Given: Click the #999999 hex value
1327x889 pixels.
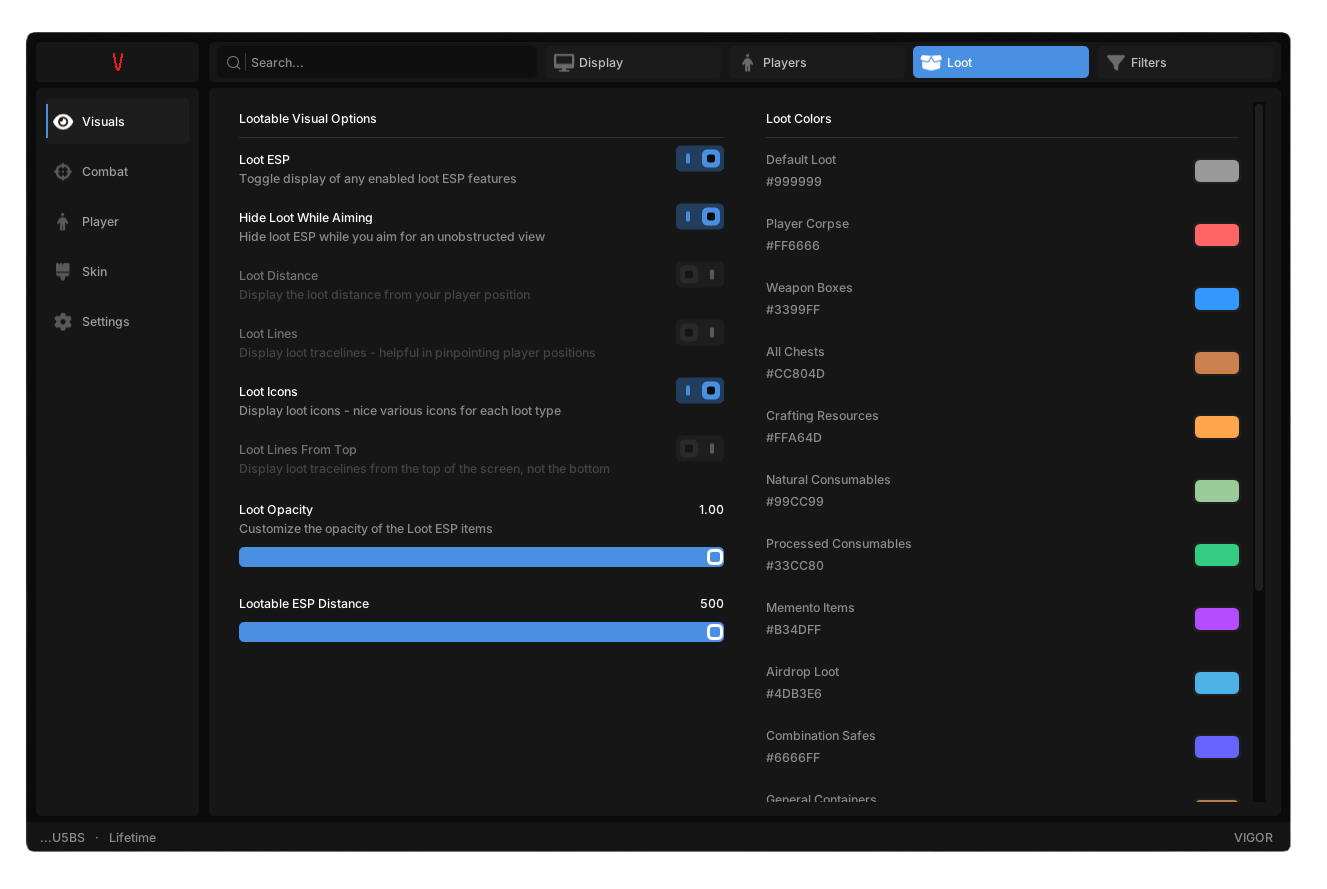Looking at the screenshot, I should pyautogui.click(x=794, y=182).
